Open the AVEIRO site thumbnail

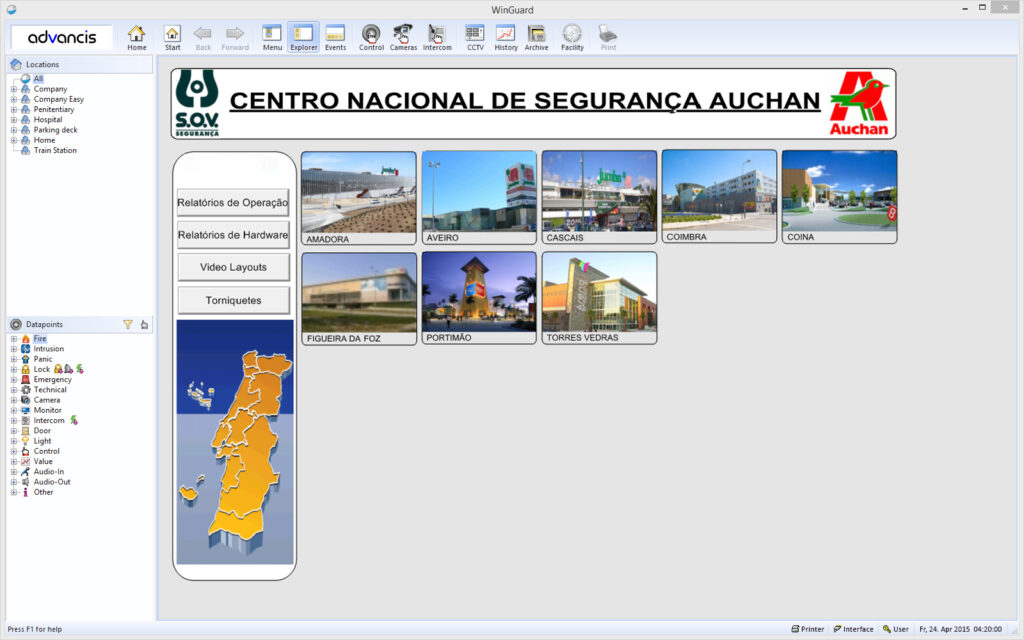tap(479, 198)
